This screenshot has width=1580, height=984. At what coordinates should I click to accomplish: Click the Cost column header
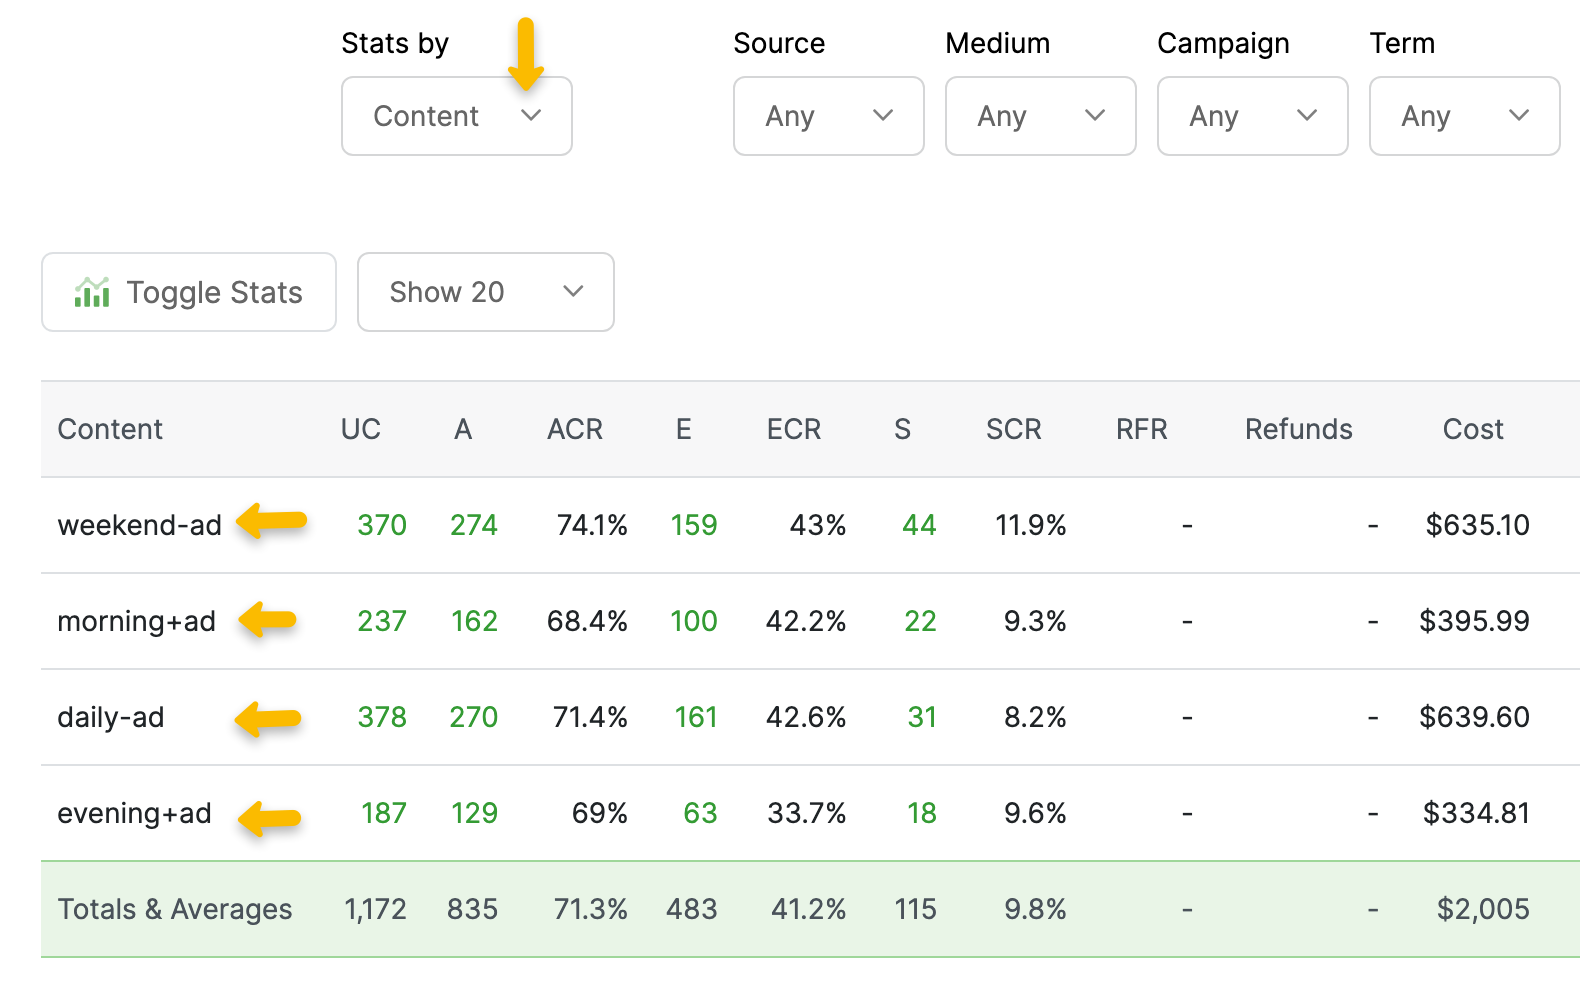coord(1472,429)
